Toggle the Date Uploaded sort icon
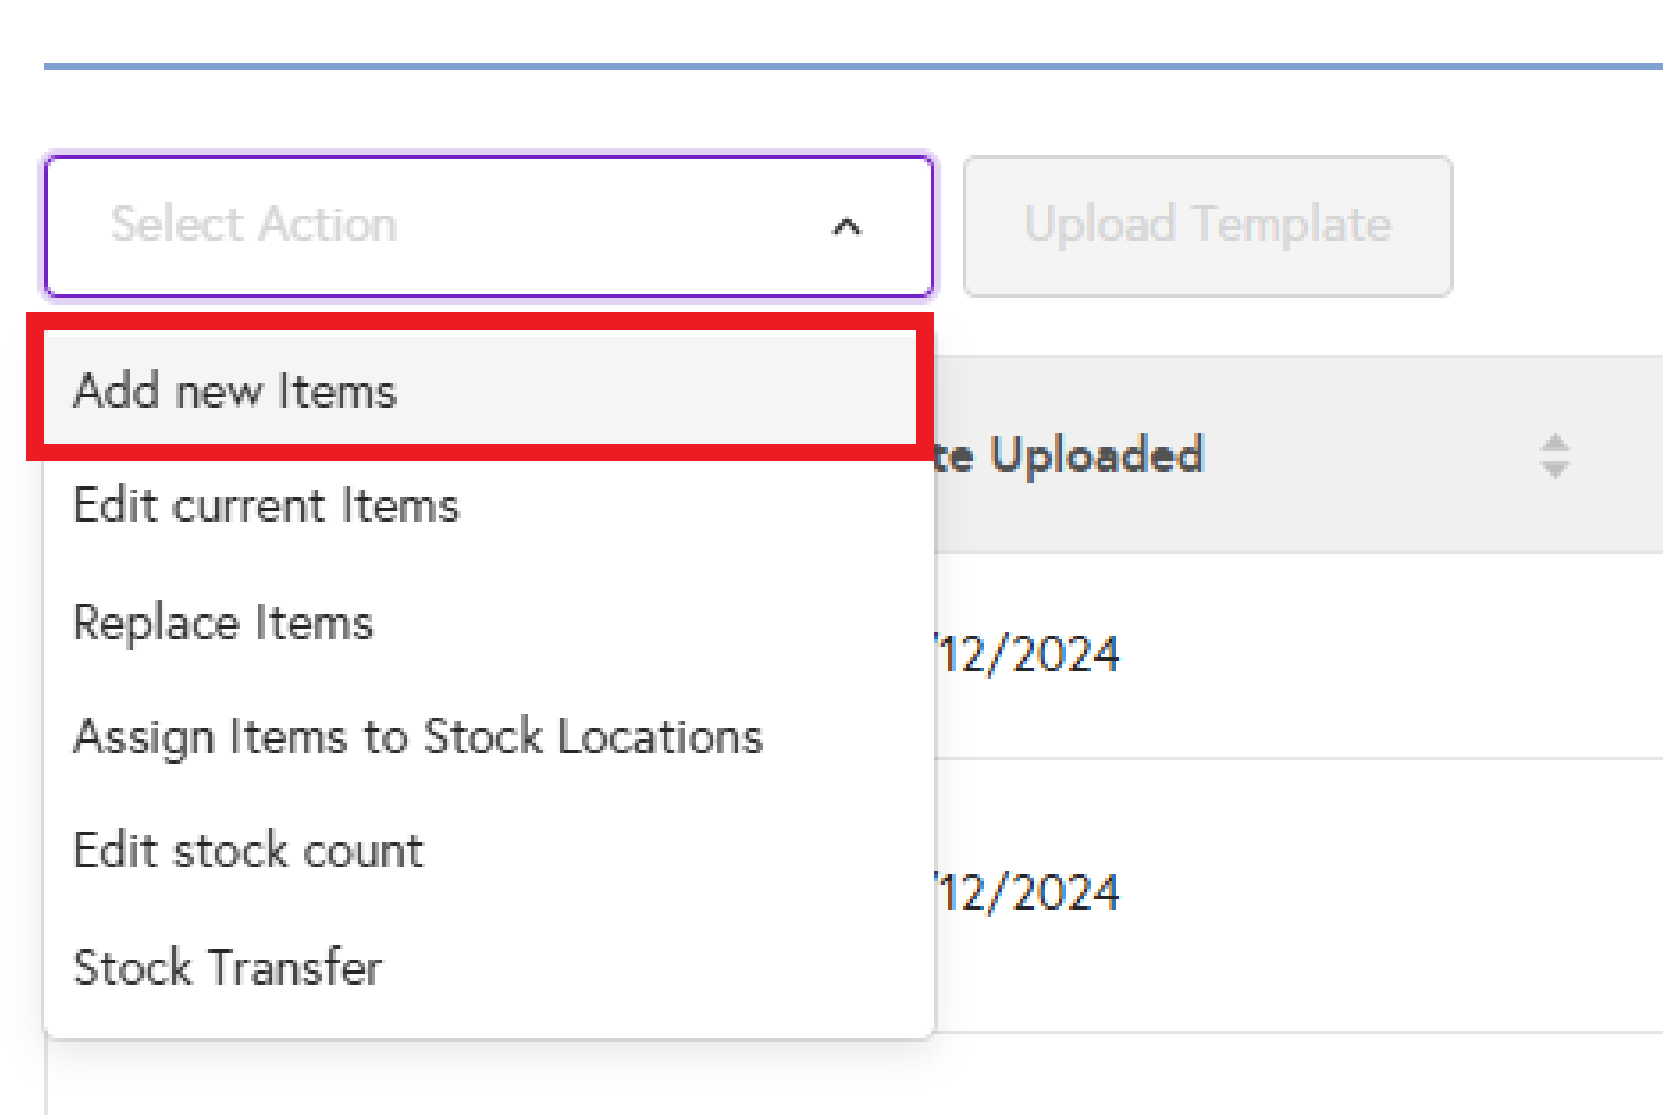 click(x=1554, y=456)
